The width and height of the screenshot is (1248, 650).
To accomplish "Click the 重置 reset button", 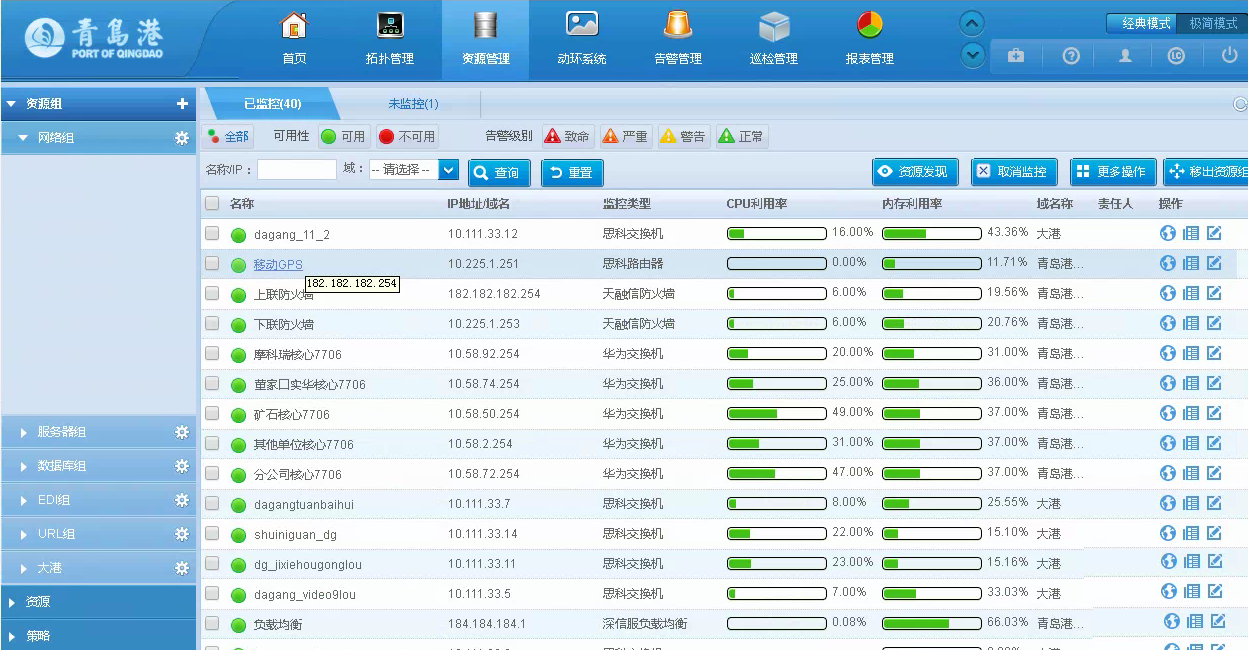I will (x=572, y=173).
